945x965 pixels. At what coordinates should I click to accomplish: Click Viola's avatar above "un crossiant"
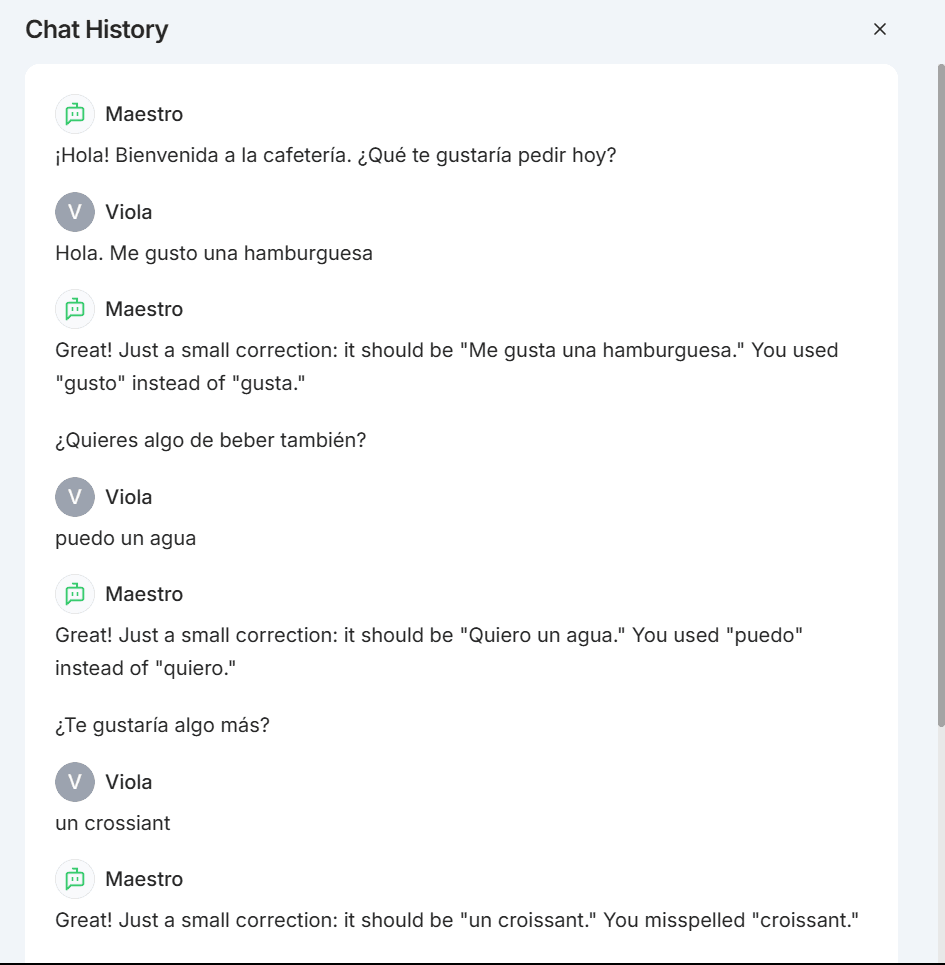pos(75,782)
